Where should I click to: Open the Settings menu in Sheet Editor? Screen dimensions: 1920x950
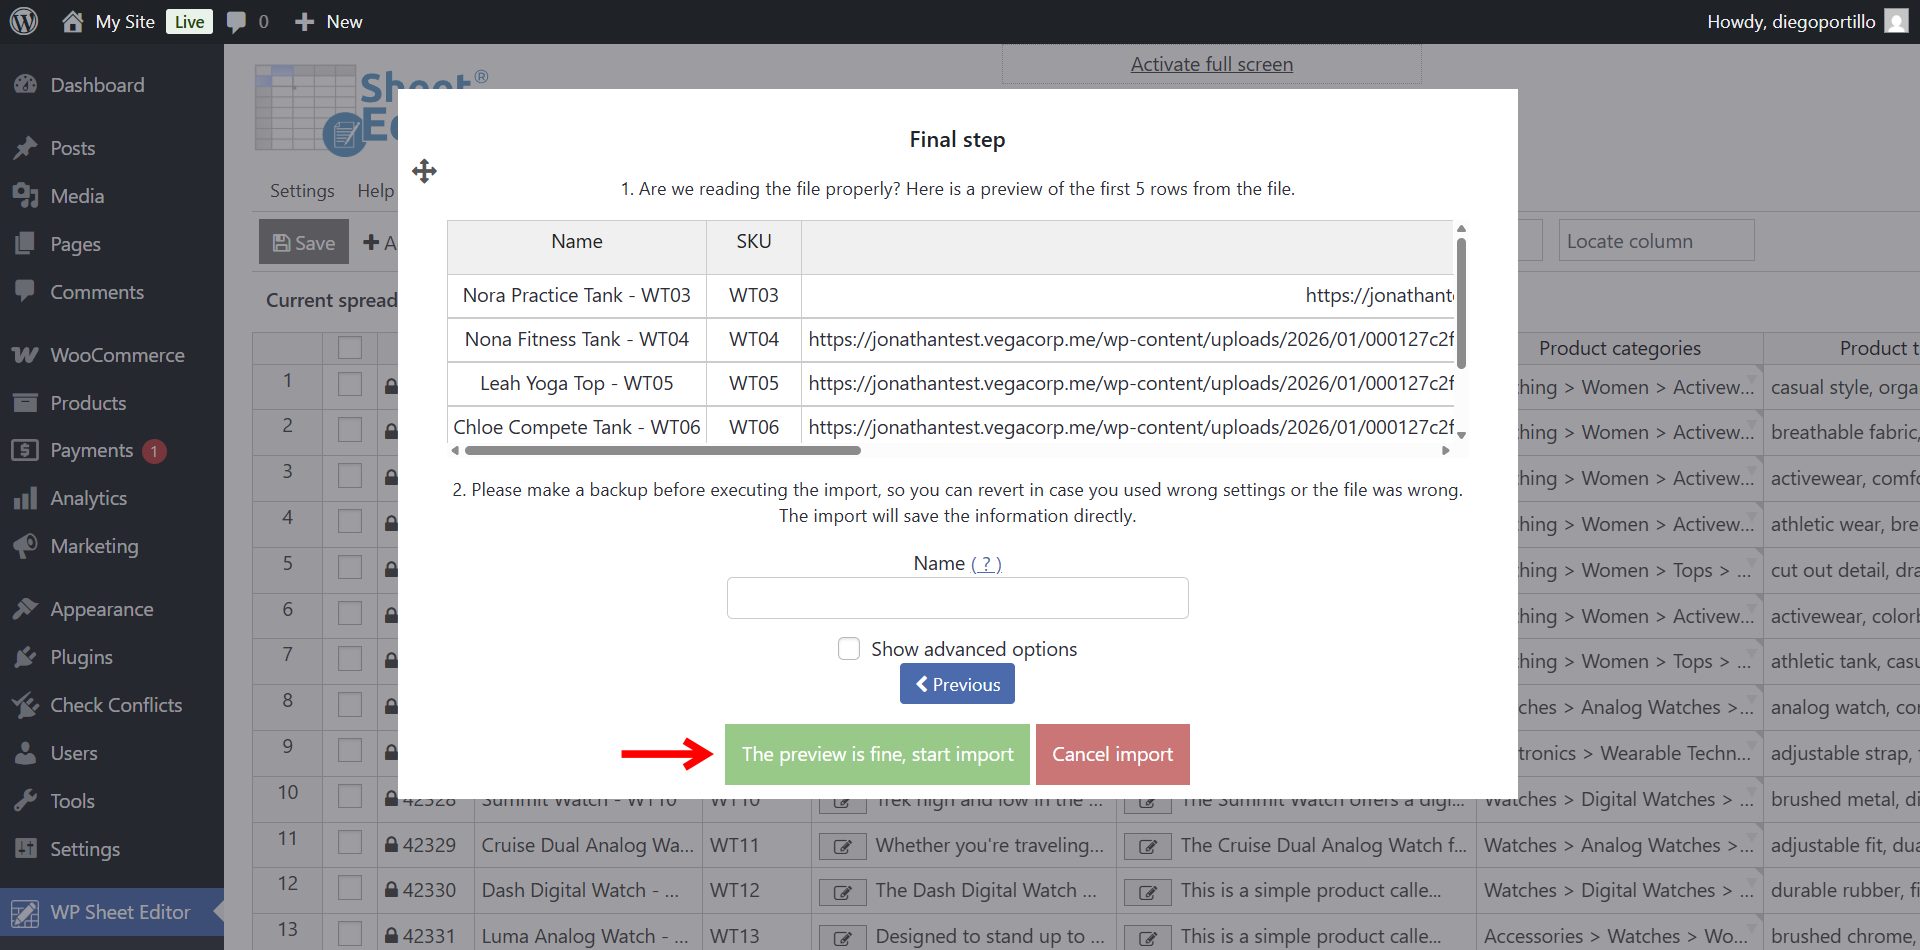(x=301, y=190)
